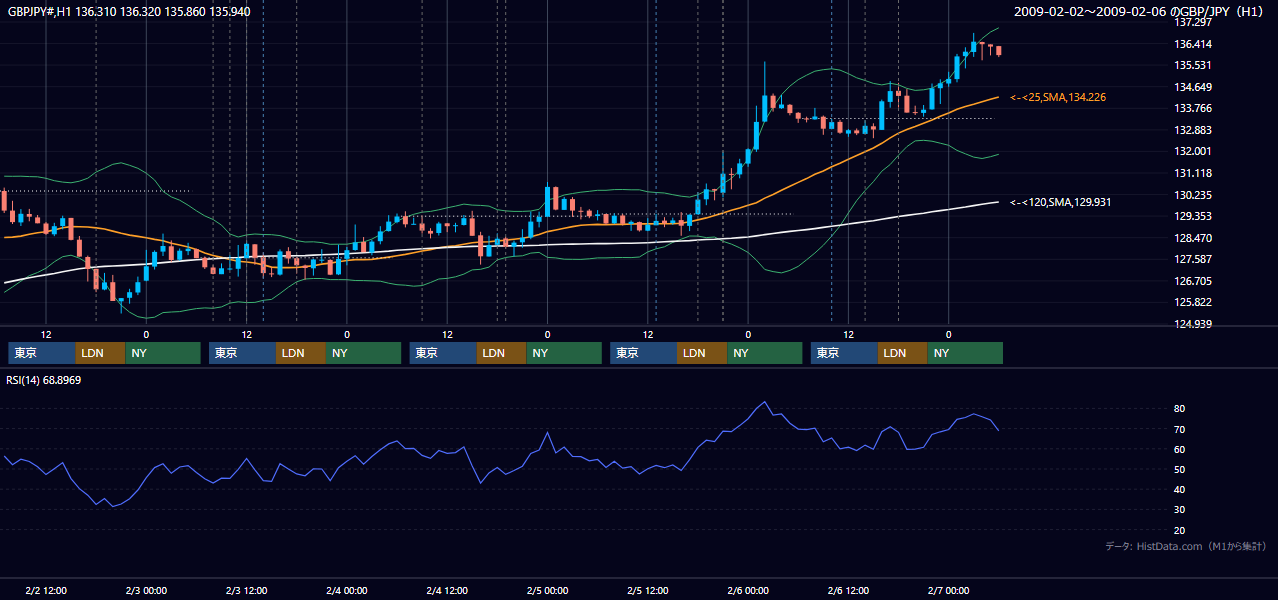Select the RSI(14) 68.8969 indicator label
This screenshot has width=1278, height=600.
point(44,380)
